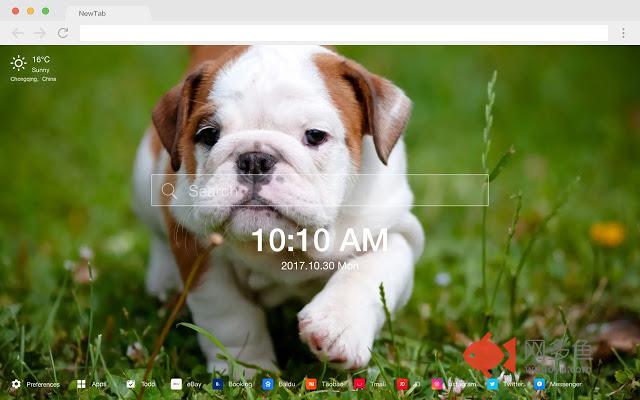Launch the eBay shortcut
Viewport: 640px width, 400px height.
176,384
